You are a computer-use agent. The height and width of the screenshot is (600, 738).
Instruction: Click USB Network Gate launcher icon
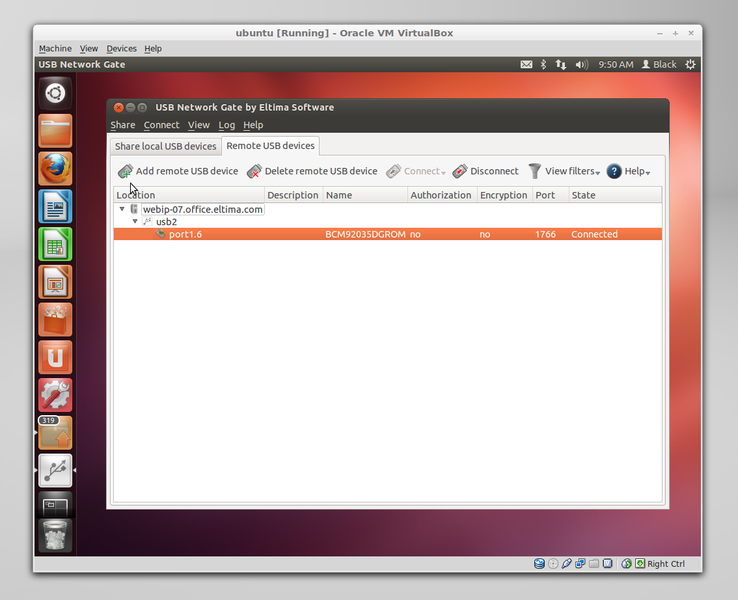[x=56, y=470]
